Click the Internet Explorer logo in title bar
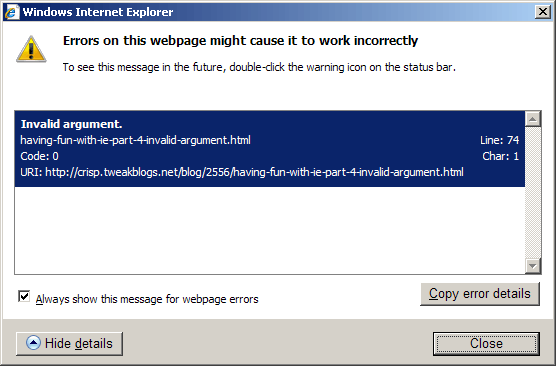This screenshot has height=366, width=556. pyautogui.click(x=11, y=12)
